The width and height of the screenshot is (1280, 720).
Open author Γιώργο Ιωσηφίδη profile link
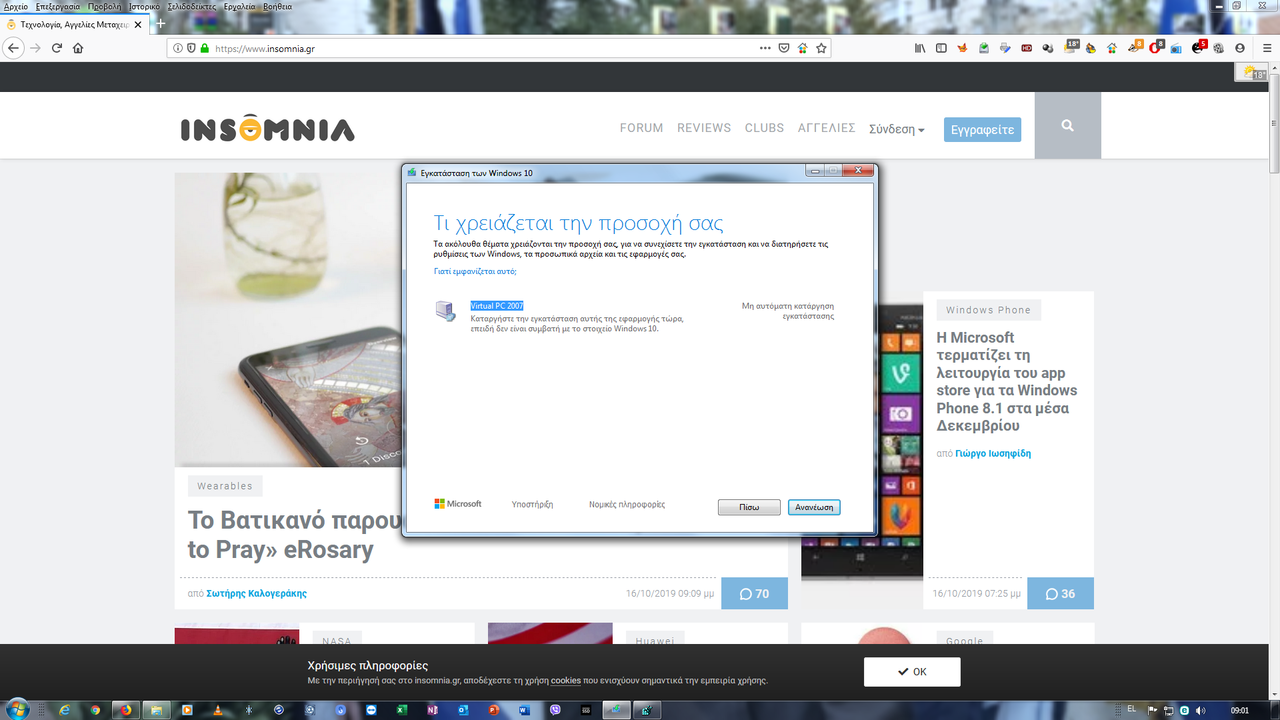pyautogui.click(x=993, y=453)
